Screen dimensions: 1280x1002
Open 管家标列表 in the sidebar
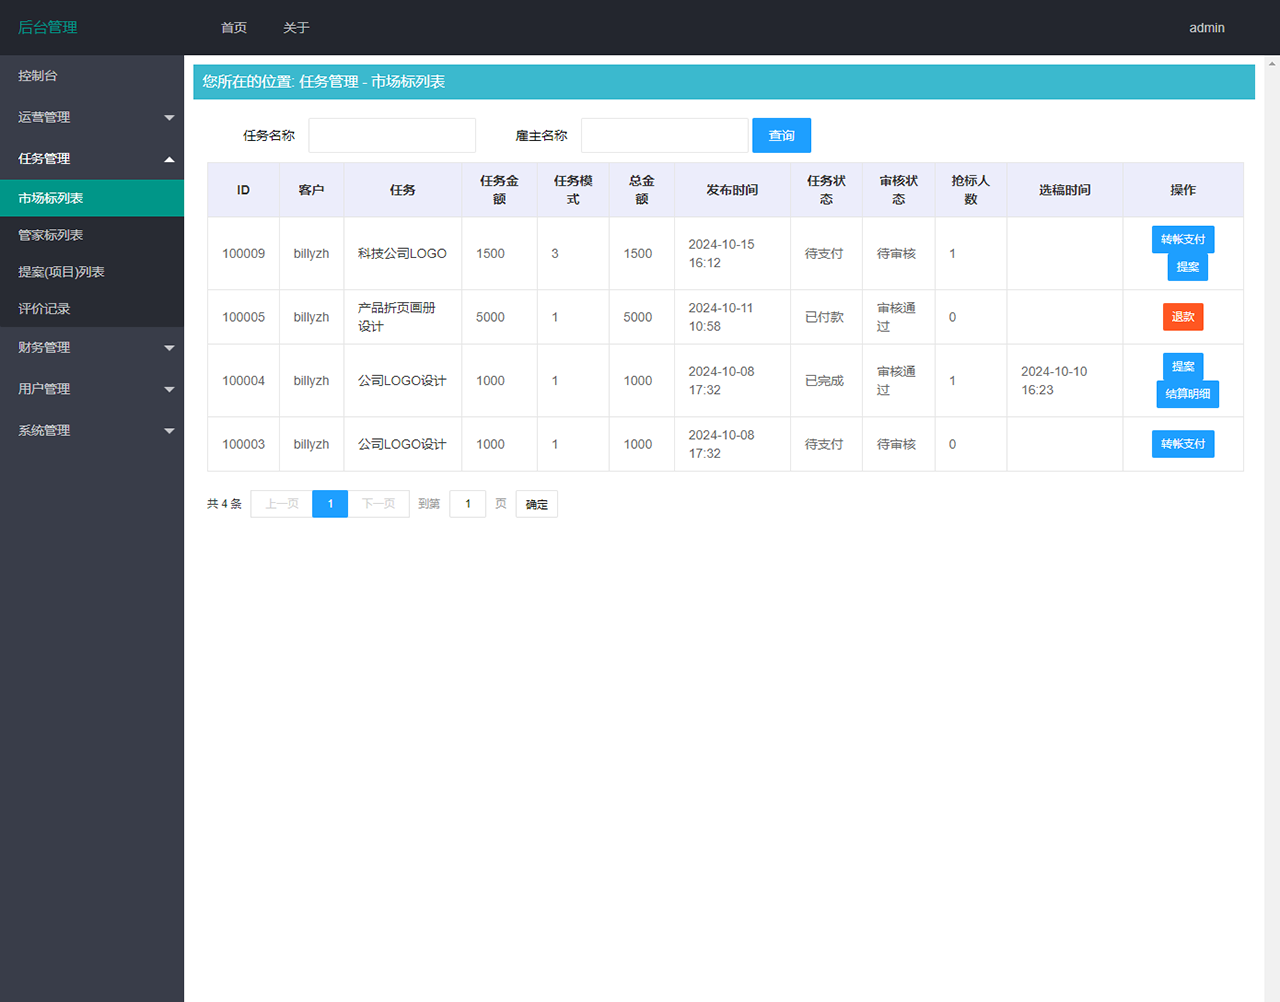point(92,235)
